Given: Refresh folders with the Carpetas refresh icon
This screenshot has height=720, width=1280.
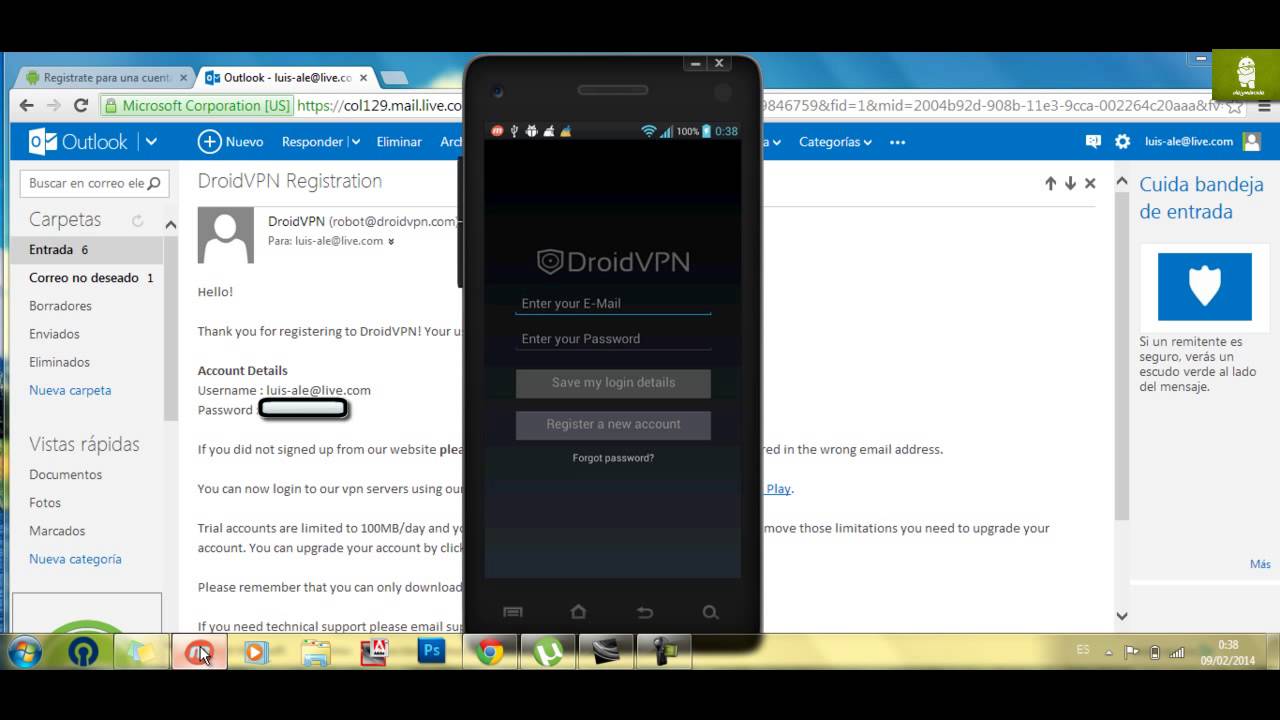Looking at the screenshot, I should pos(137,220).
